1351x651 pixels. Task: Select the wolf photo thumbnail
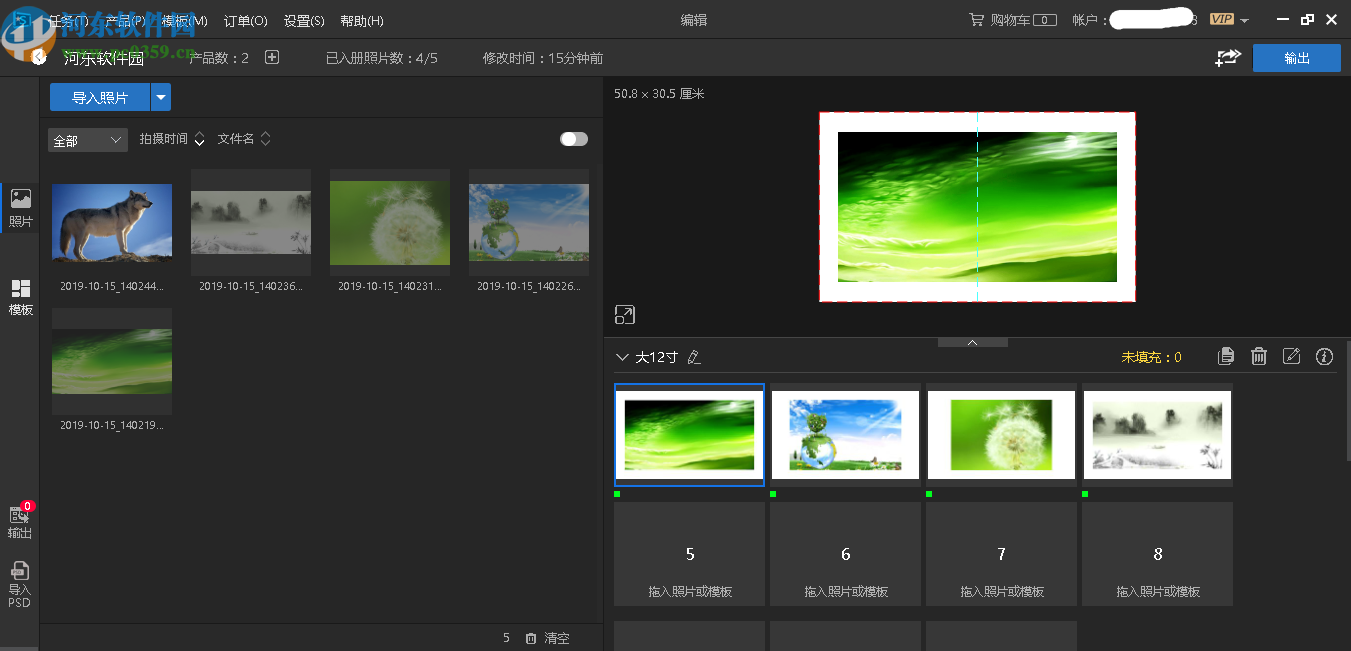pos(111,222)
